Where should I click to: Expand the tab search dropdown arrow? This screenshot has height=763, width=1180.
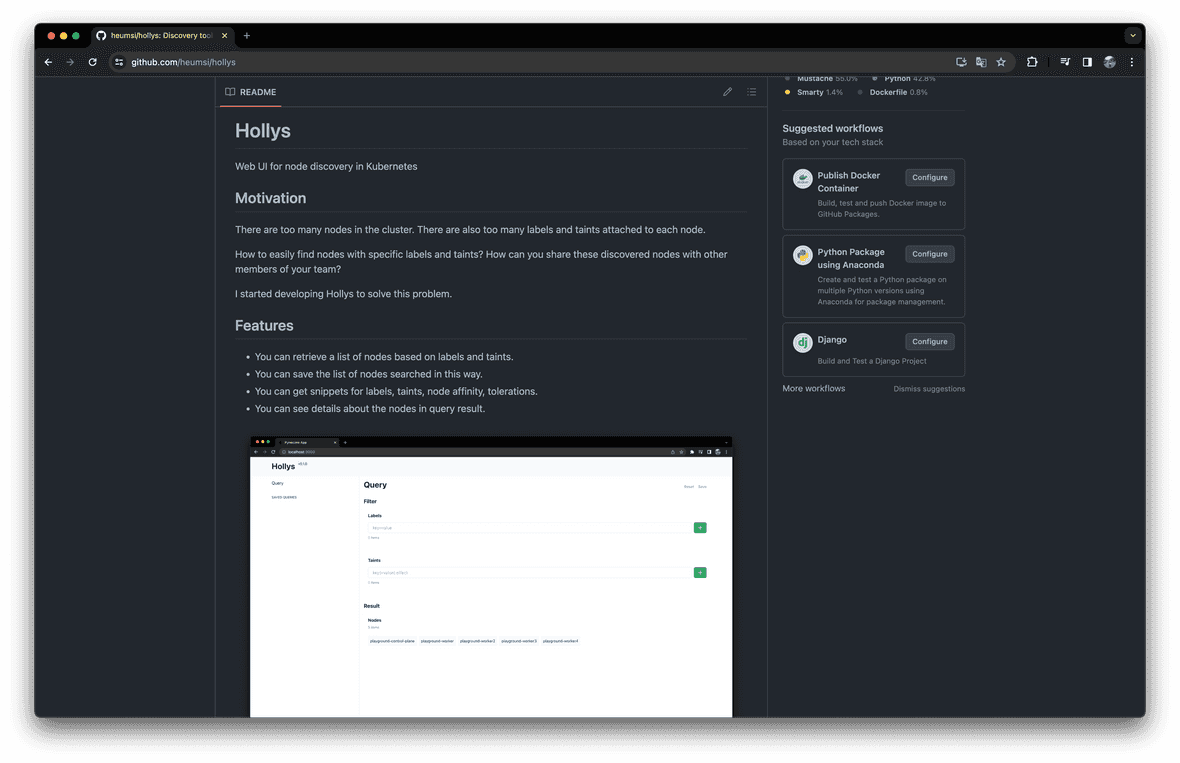1132,35
